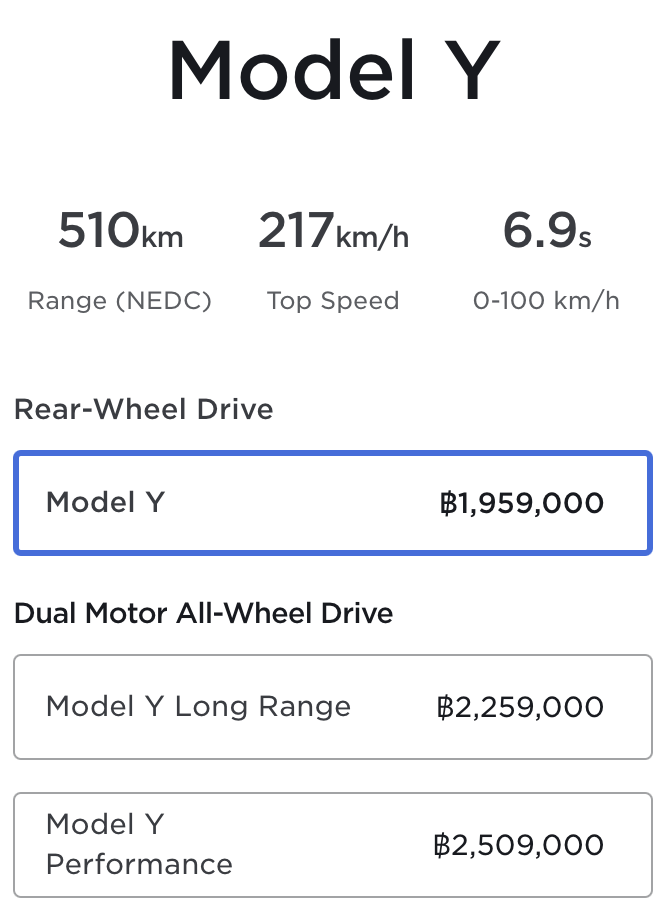Click the 217 top speed value
The width and height of the screenshot is (666, 910).
pos(295,231)
